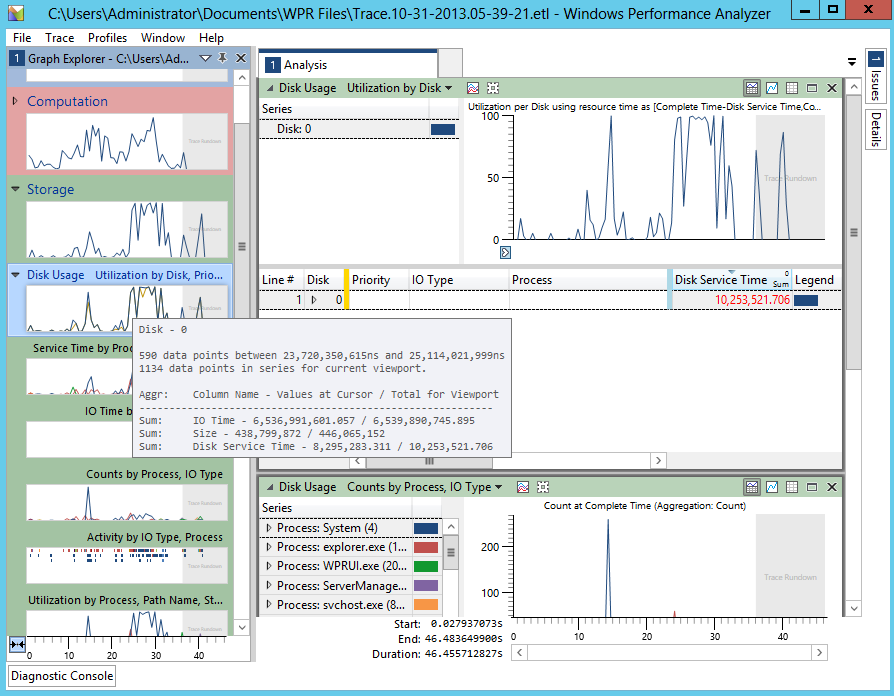894x696 pixels.
Task: Expand Disk 0 row in the table
Action: (x=314, y=300)
